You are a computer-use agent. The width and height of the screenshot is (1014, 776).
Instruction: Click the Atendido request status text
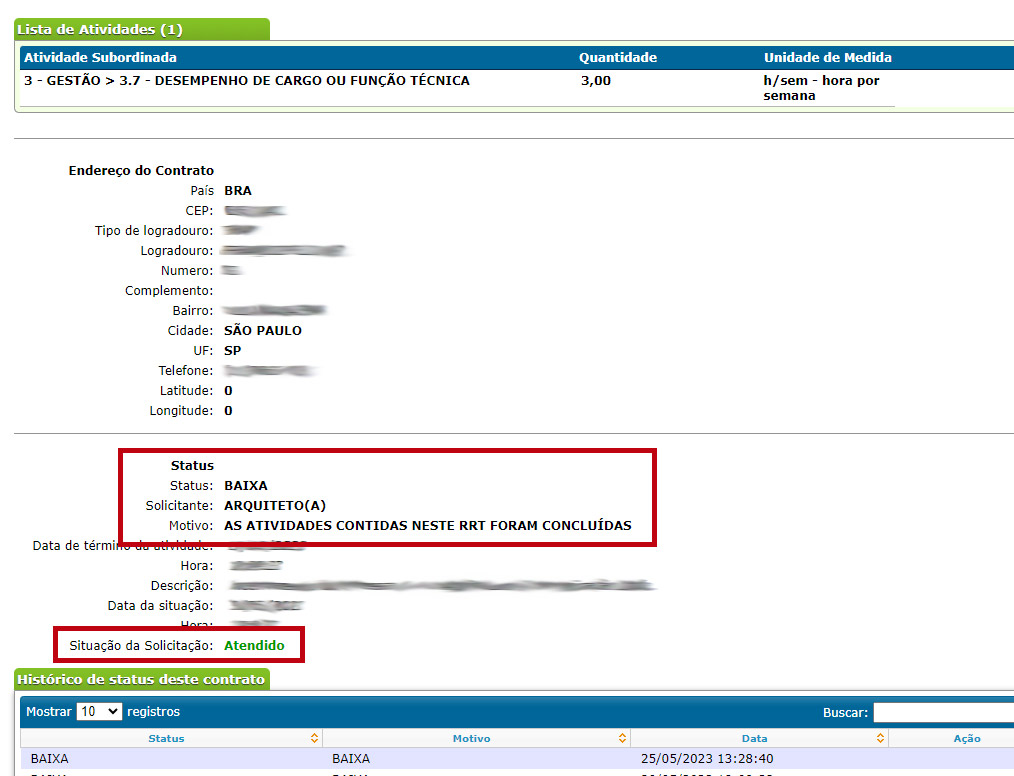point(254,646)
